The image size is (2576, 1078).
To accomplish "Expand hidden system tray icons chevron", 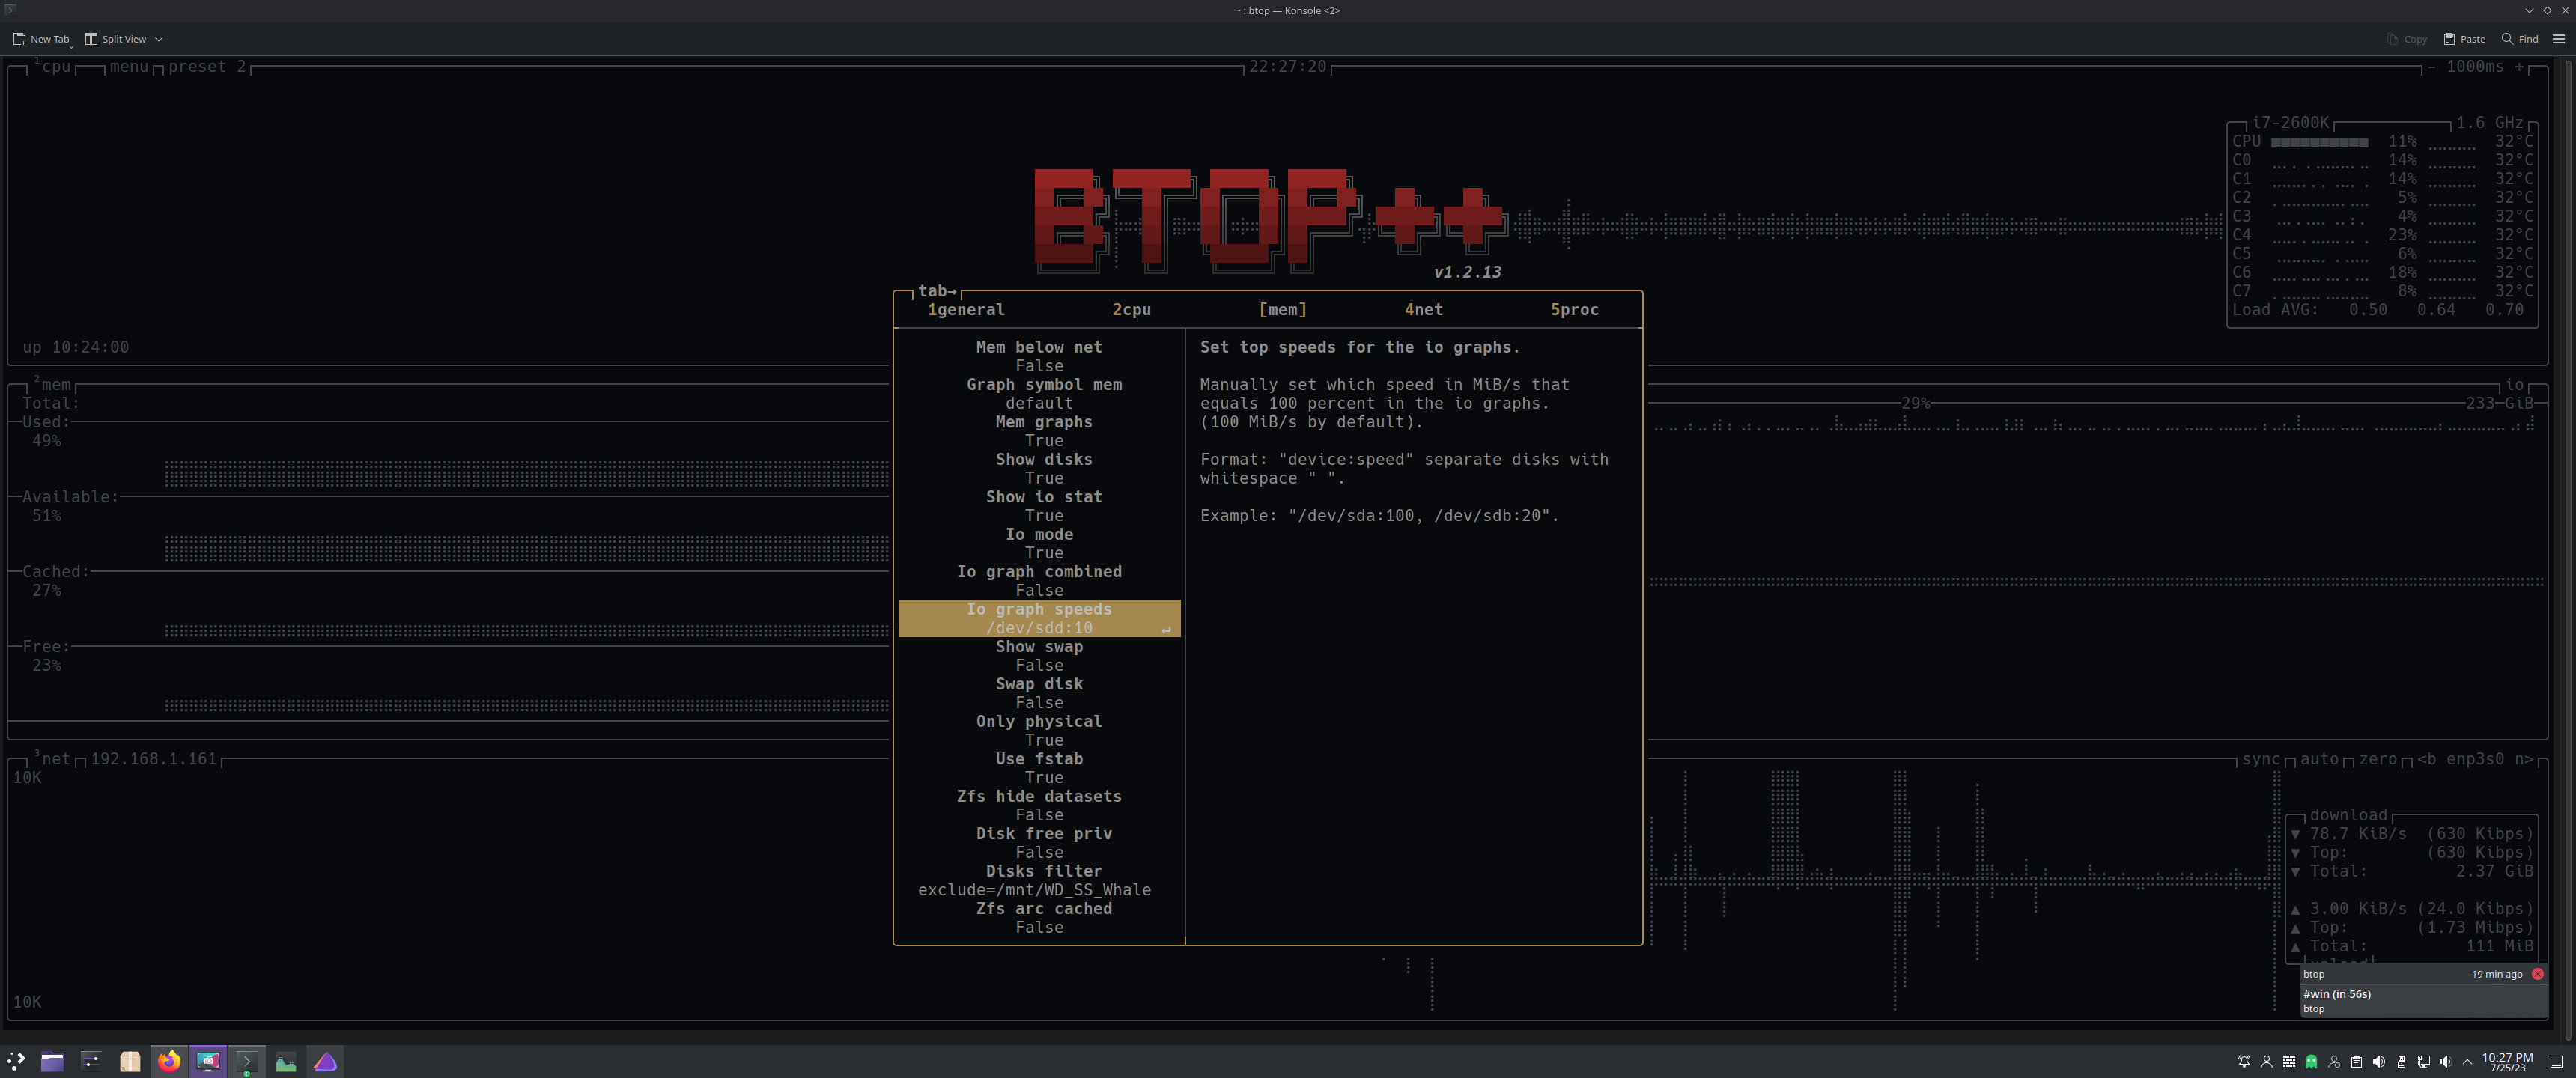I will (2468, 1062).
